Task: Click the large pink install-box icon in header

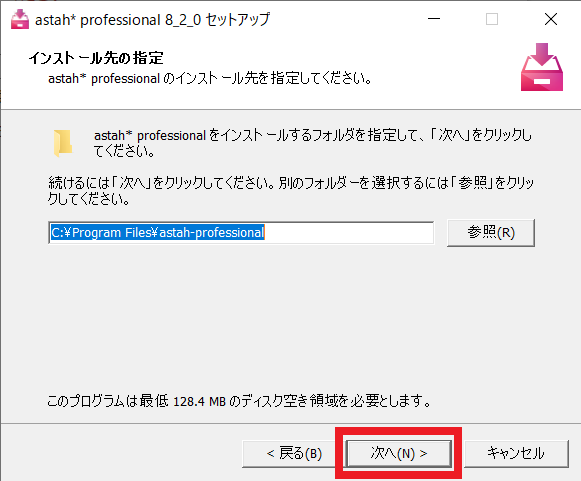Action: (x=542, y=67)
